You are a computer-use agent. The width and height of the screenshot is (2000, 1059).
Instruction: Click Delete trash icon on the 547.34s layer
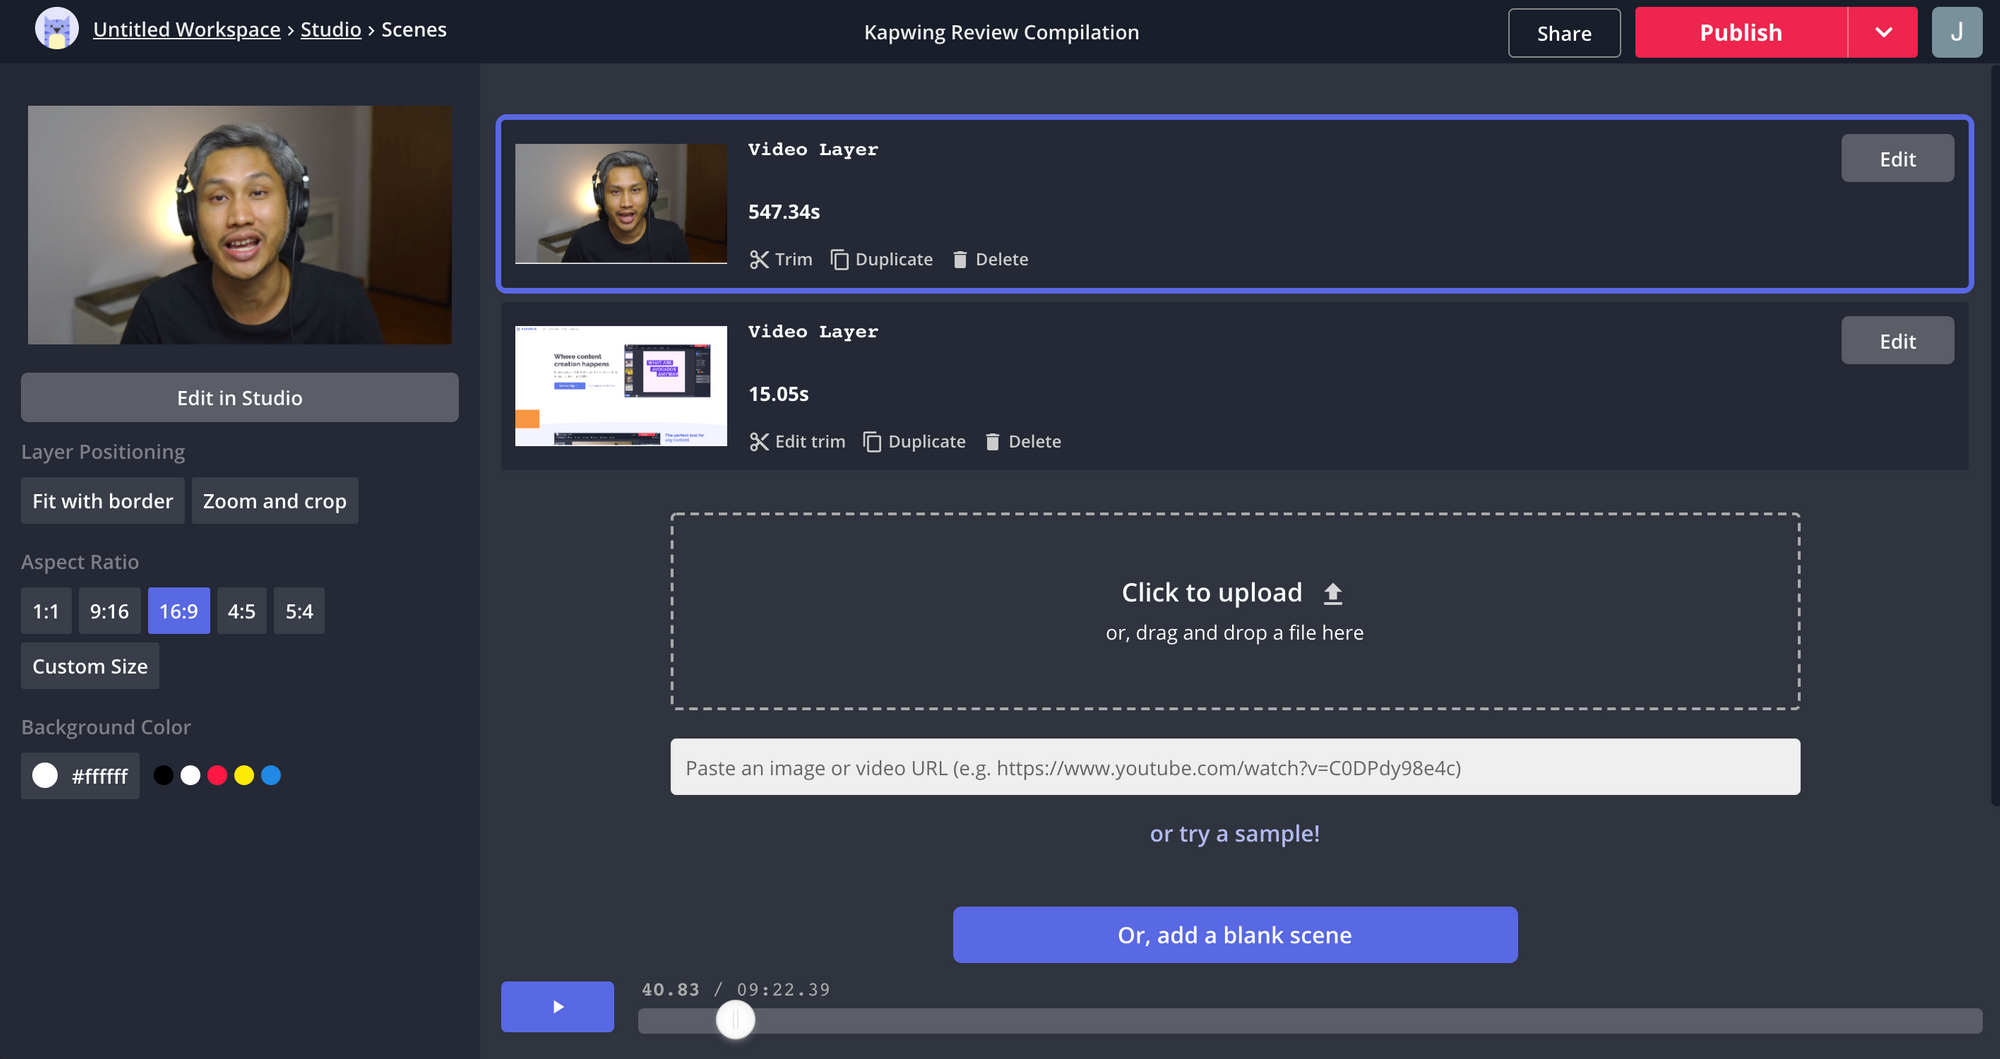click(x=960, y=260)
